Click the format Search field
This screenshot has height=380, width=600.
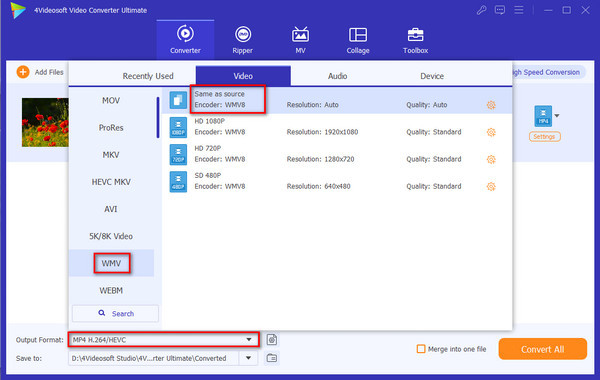pyautogui.click(x=115, y=313)
